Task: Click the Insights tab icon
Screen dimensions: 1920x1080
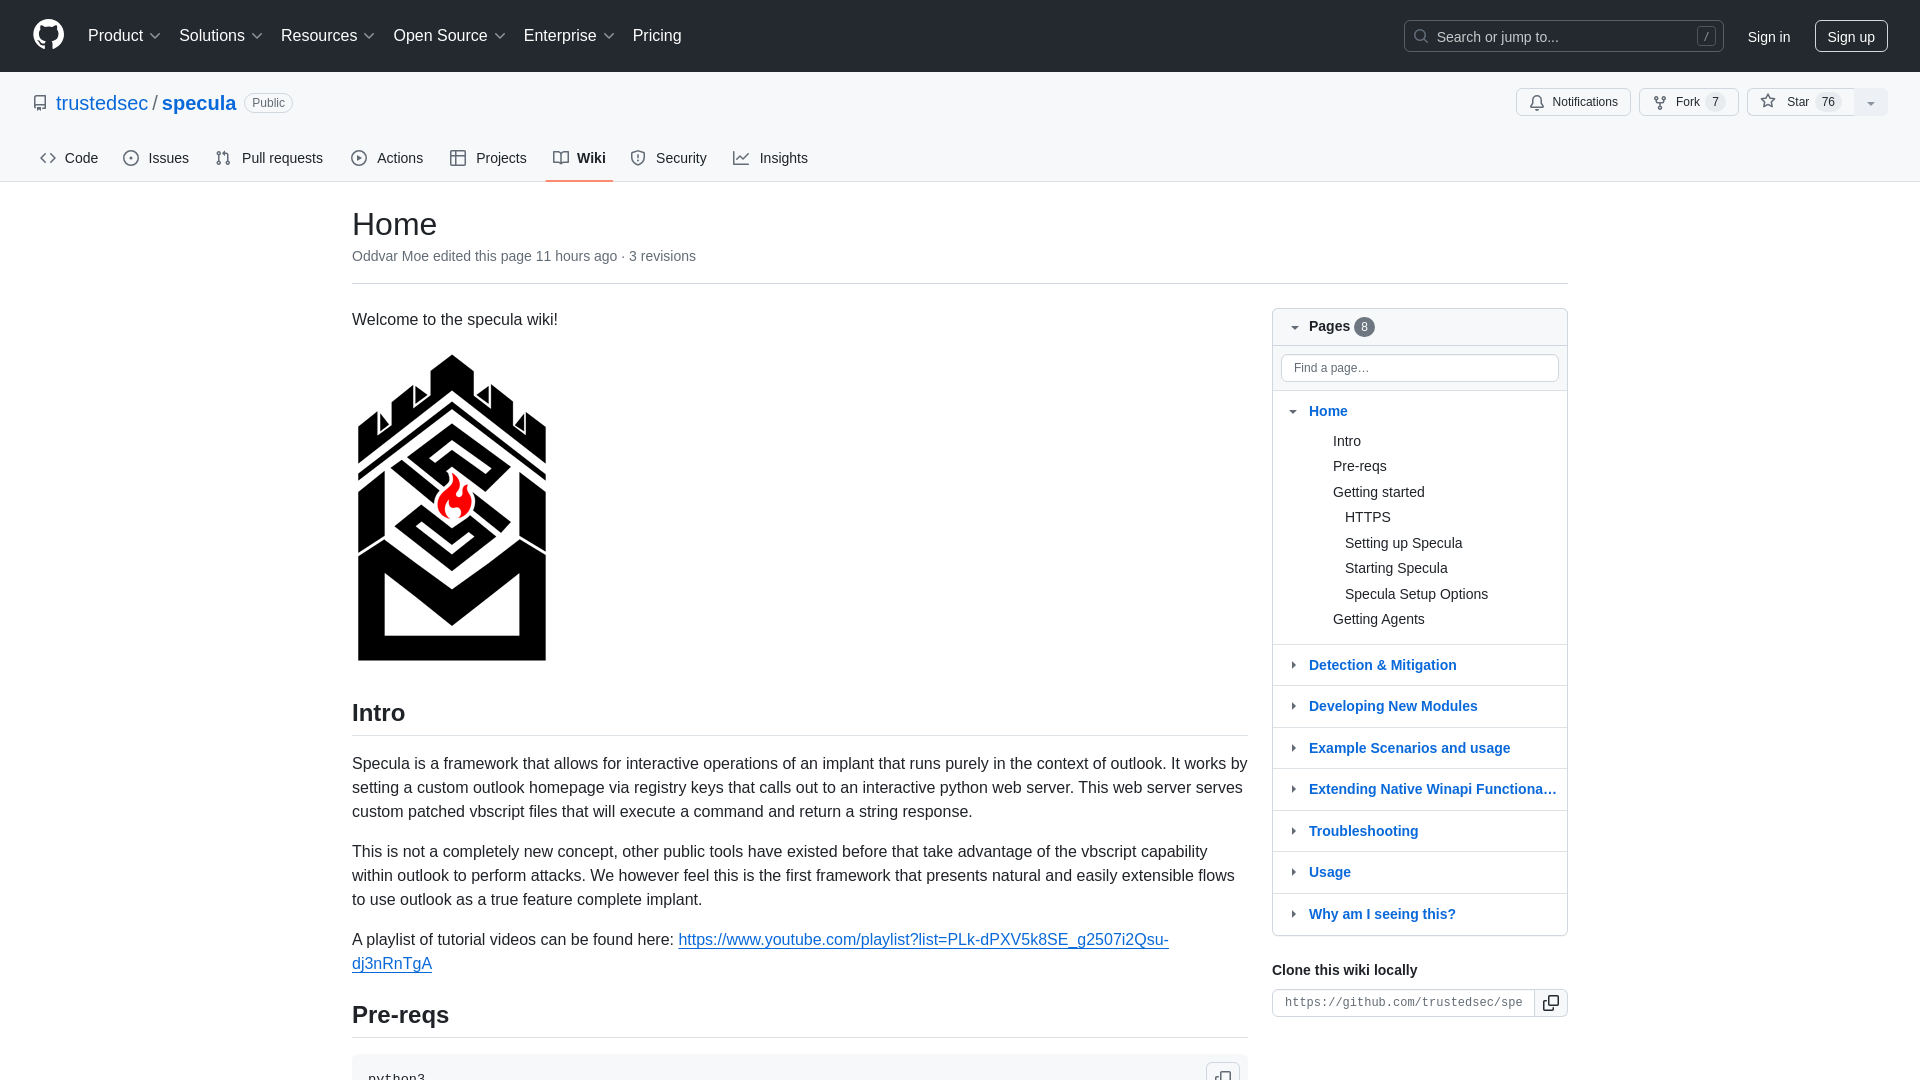Action: click(x=741, y=158)
